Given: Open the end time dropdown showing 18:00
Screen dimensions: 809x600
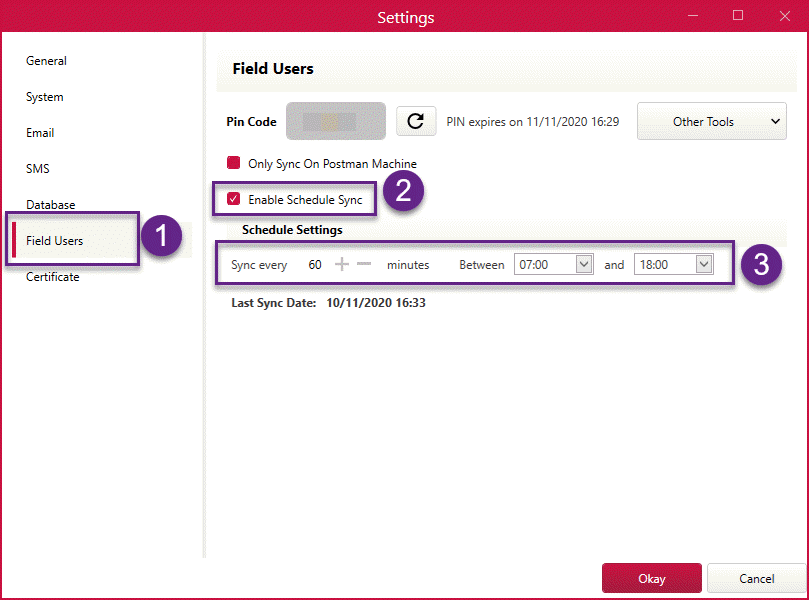Looking at the screenshot, I should [x=673, y=264].
